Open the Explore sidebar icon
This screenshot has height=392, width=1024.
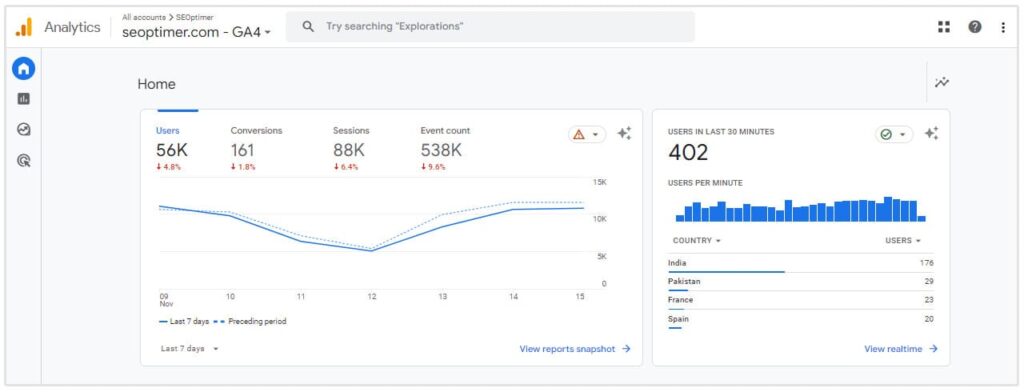[24, 129]
